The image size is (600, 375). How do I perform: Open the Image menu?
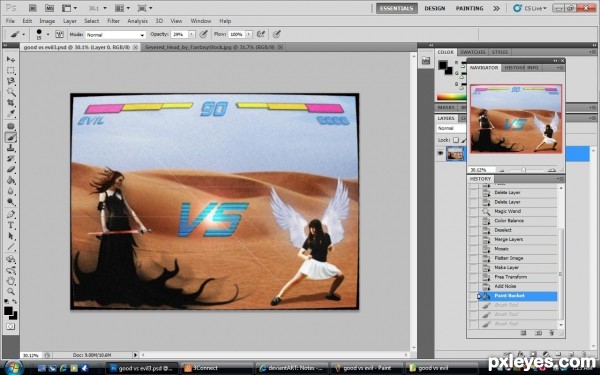pyautogui.click(x=47, y=21)
